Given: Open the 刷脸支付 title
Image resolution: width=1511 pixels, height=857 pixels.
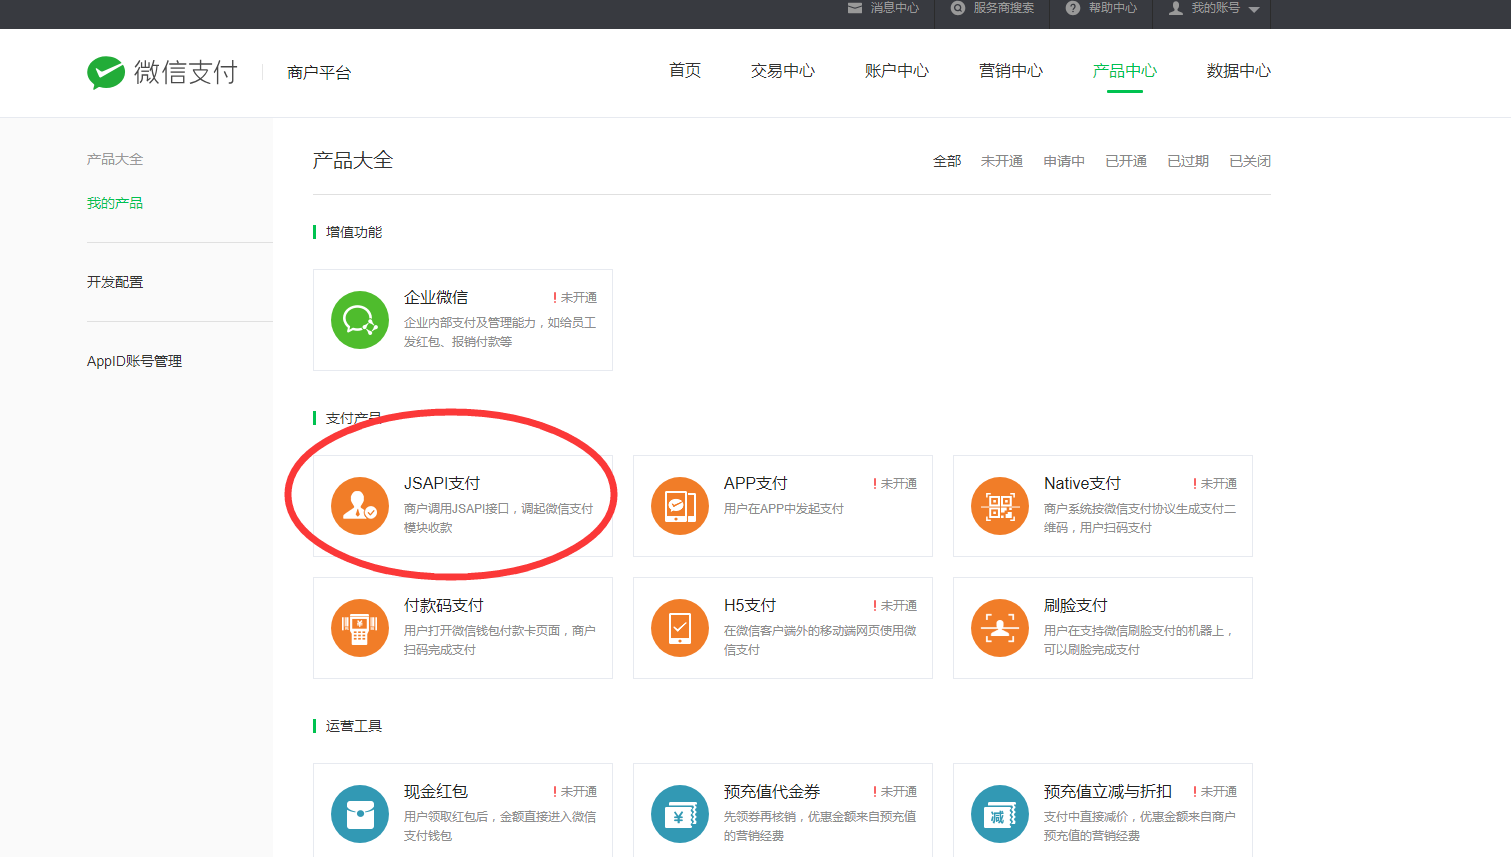Looking at the screenshot, I should (1076, 605).
